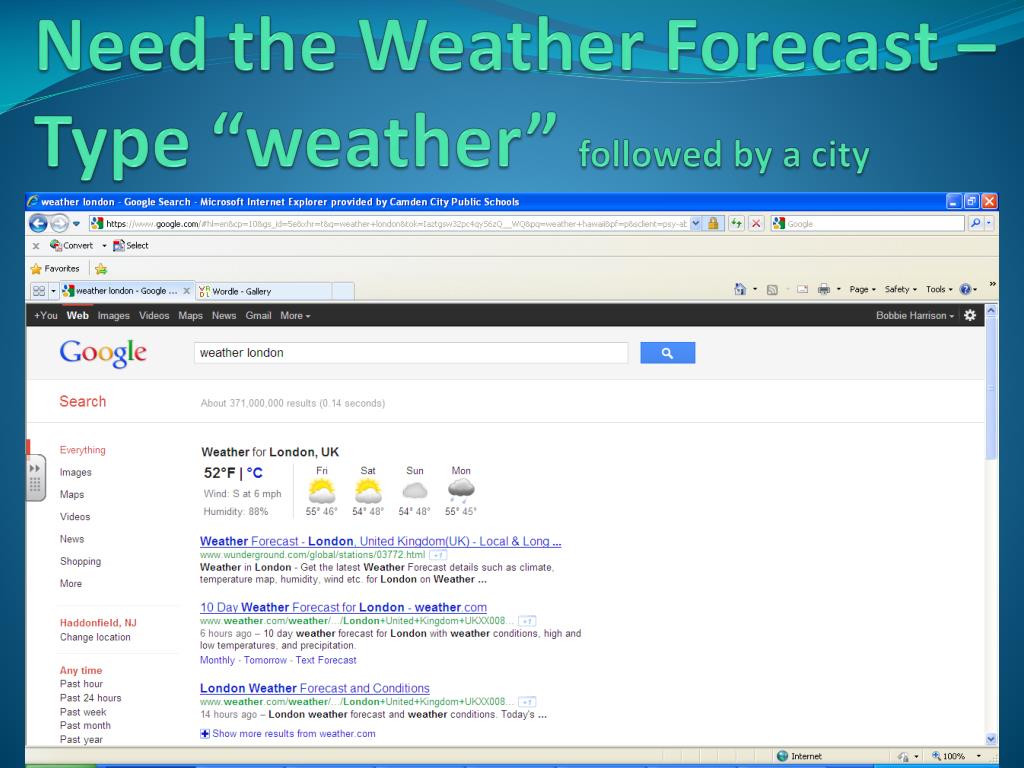The image size is (1024, 768).
Task: Expand Show more results from weather.com
Action: pos(288,733)
